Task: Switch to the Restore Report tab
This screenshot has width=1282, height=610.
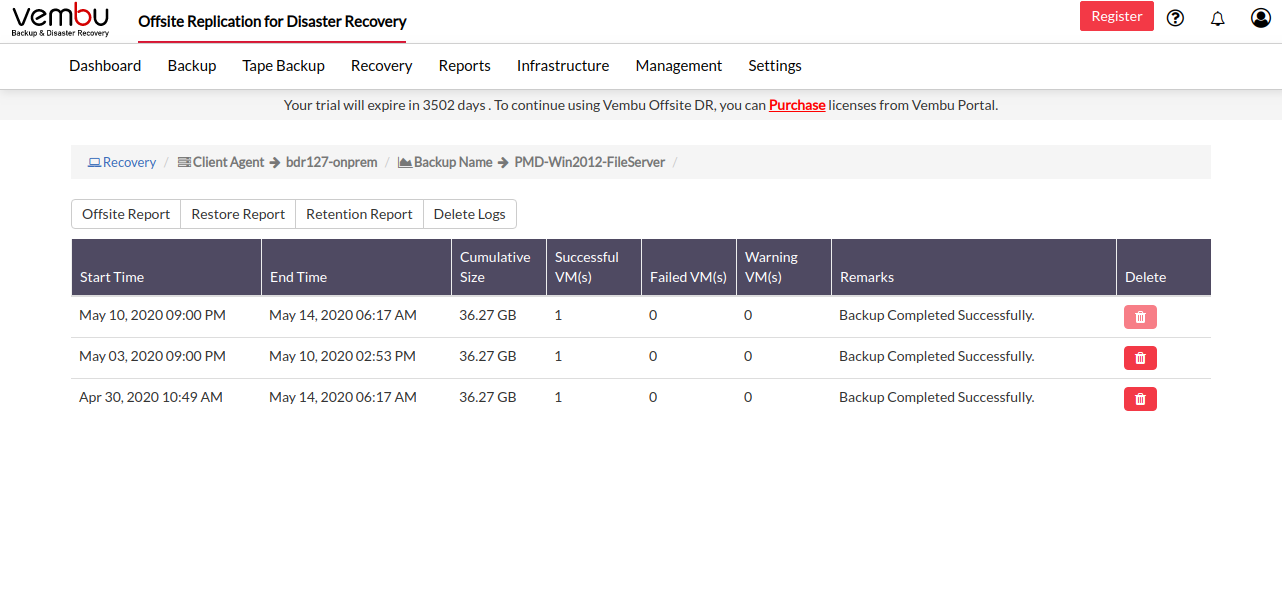Action: [238, 214]
